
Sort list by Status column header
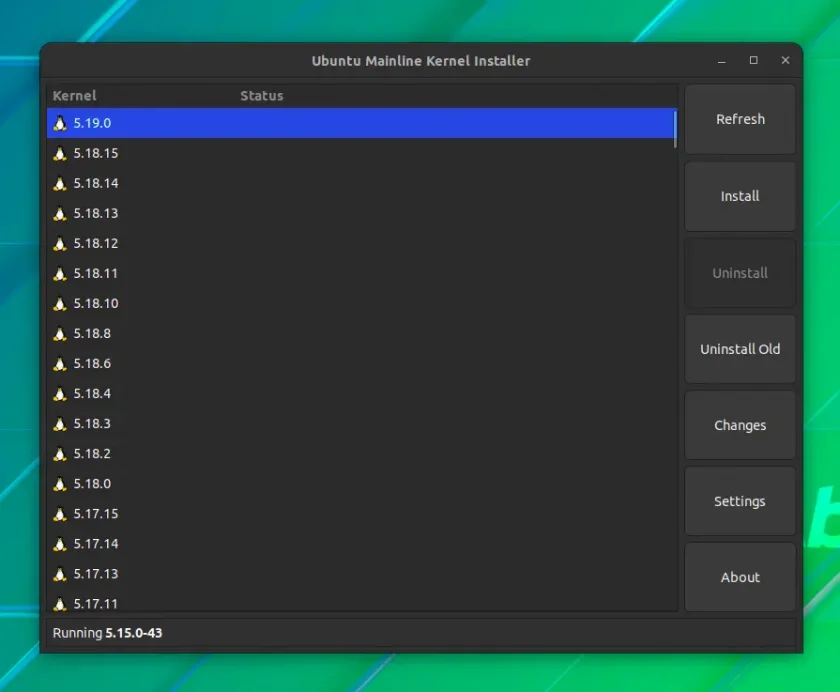(x=261, y=95)
